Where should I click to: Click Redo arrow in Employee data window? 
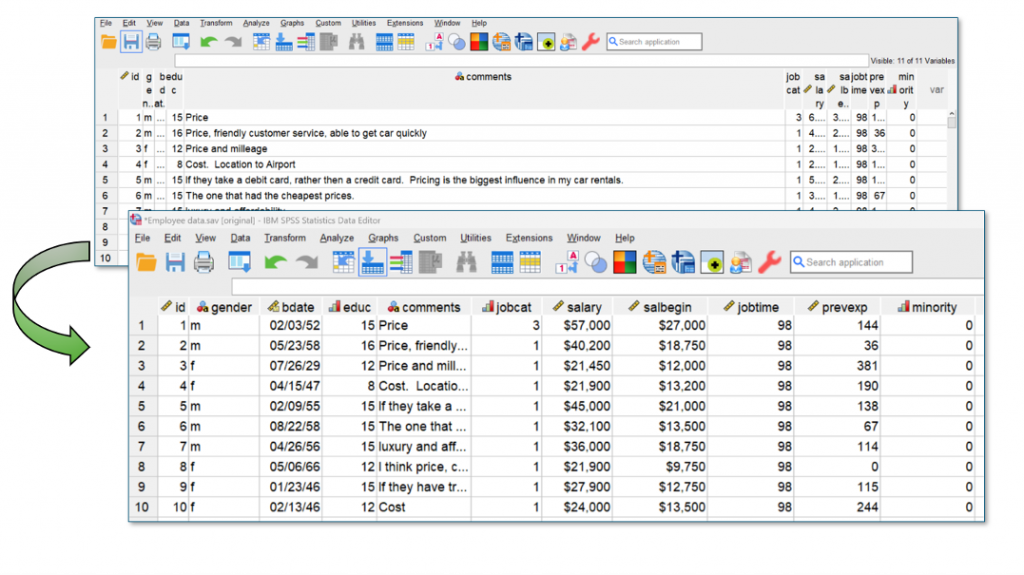[305, 262]
